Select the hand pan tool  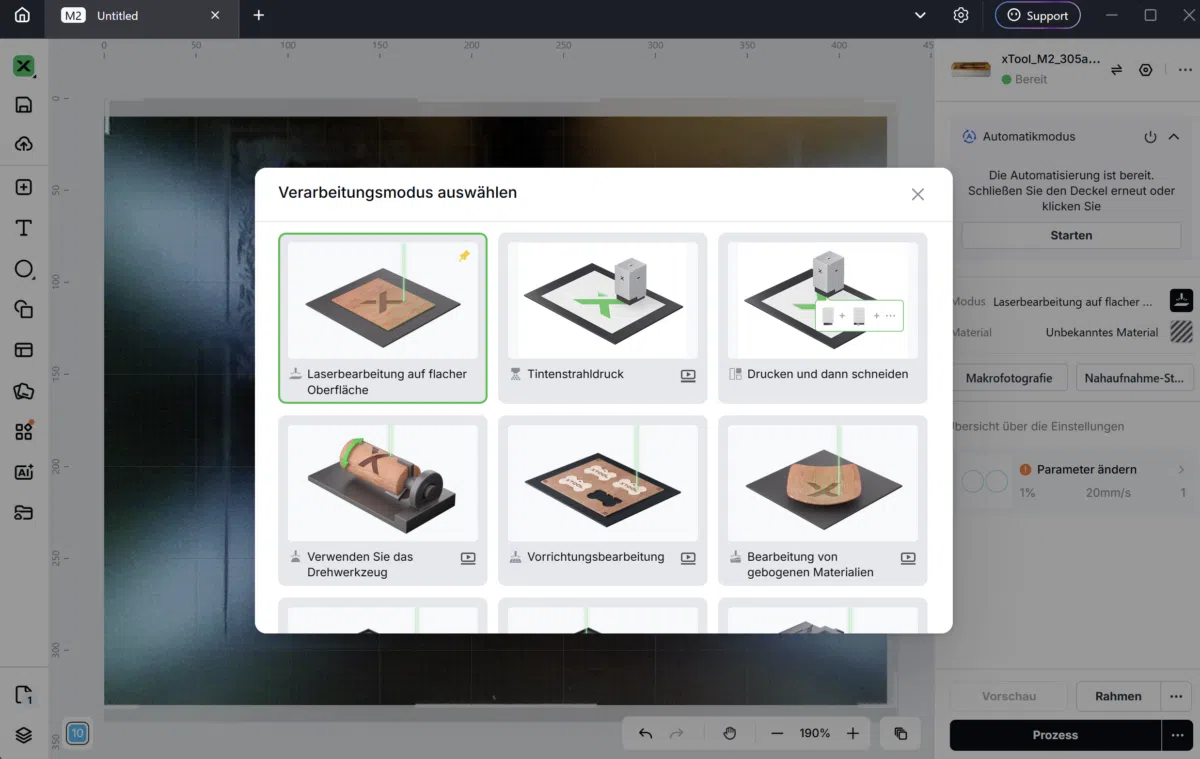[x=730, y=733]
